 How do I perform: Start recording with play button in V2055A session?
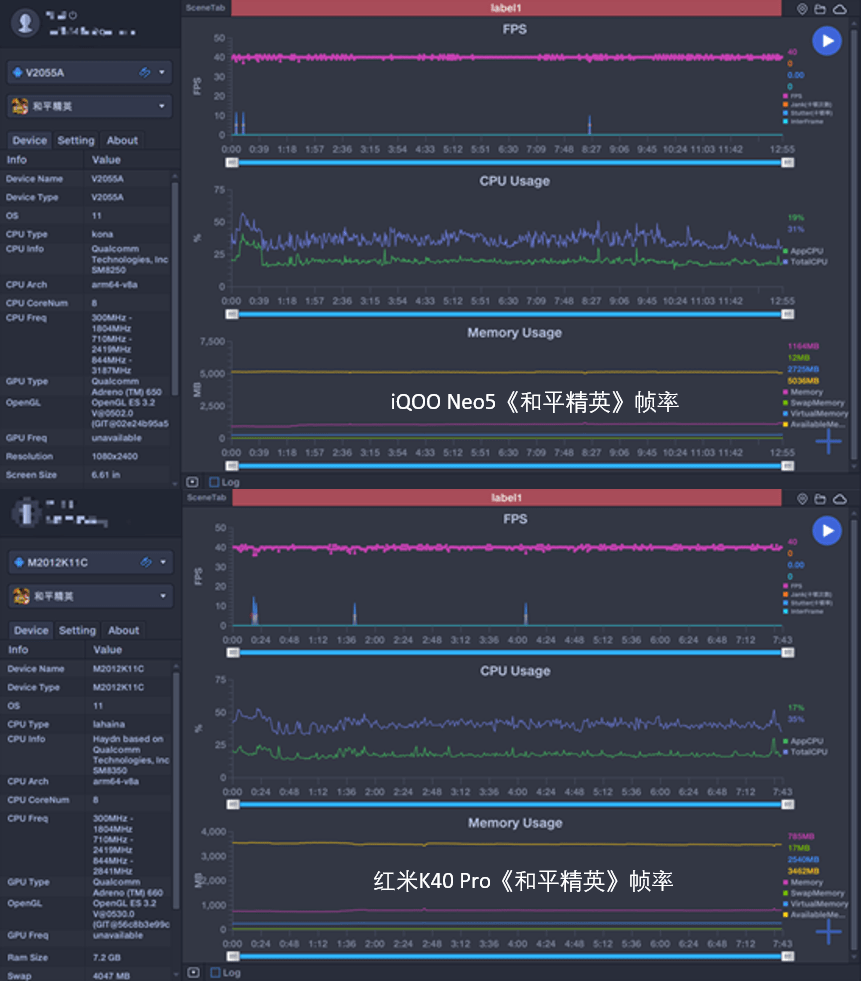[827, 41]
